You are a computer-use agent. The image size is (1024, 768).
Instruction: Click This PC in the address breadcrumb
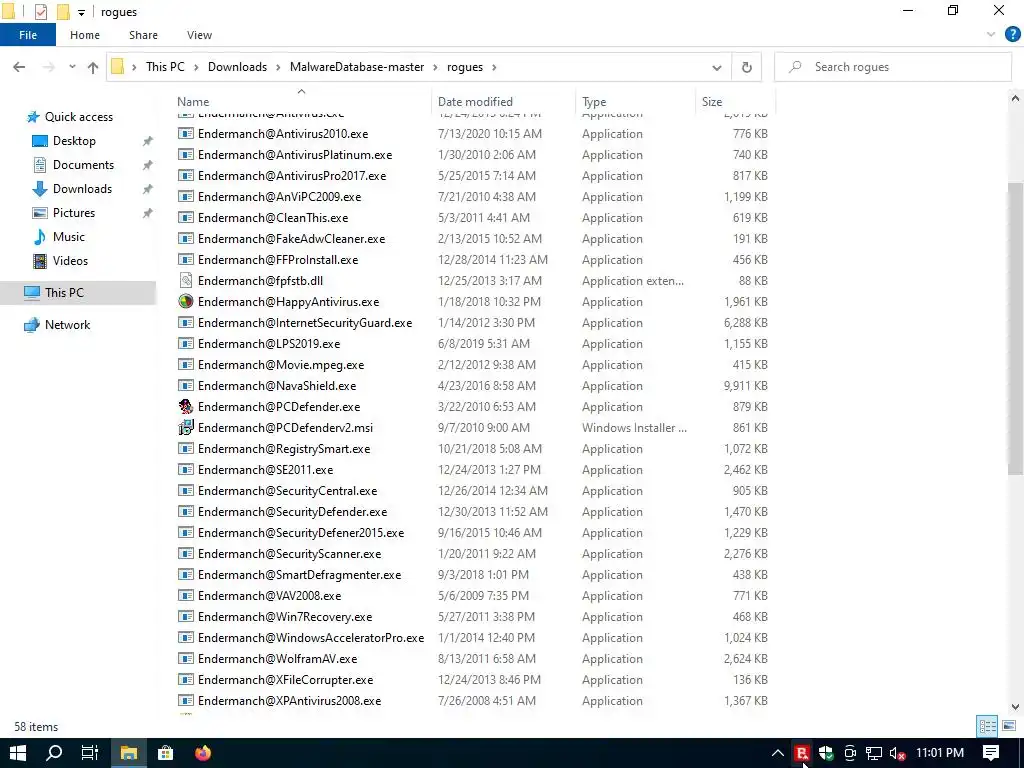click(165, 67)
